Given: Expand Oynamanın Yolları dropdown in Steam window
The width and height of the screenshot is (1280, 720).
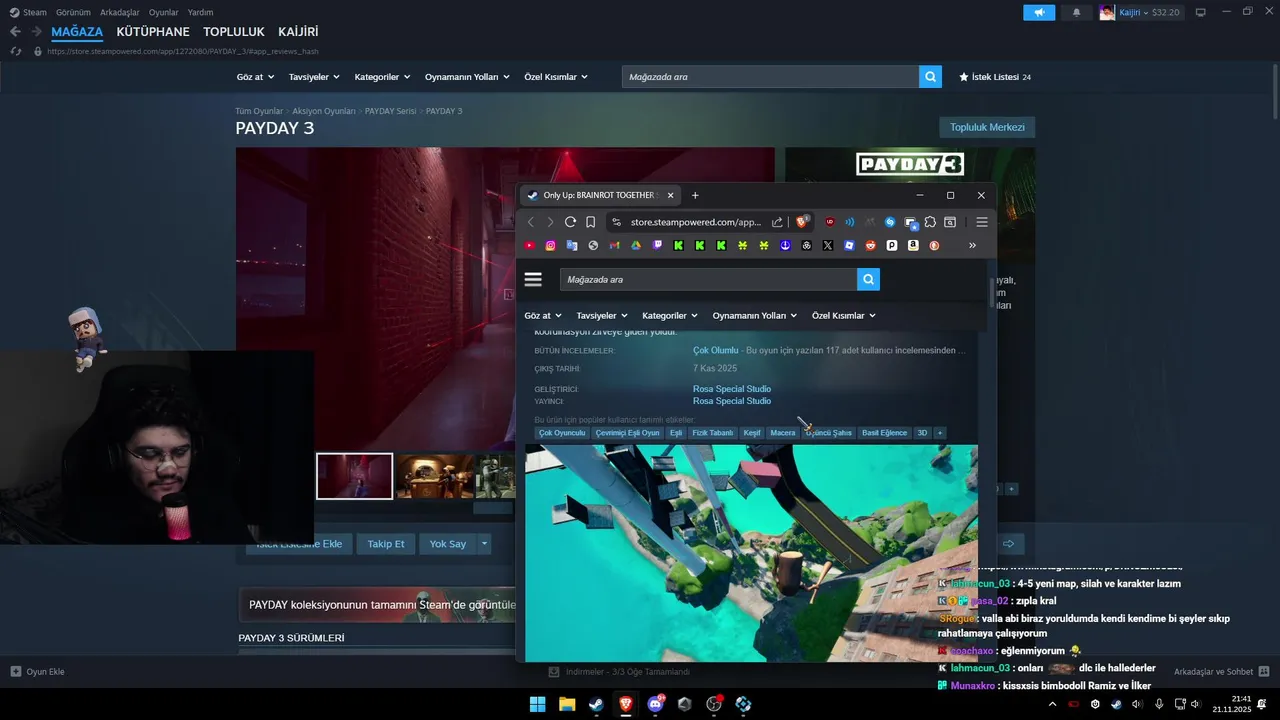Looking at the screenshot, I should (x=467, y=77).
